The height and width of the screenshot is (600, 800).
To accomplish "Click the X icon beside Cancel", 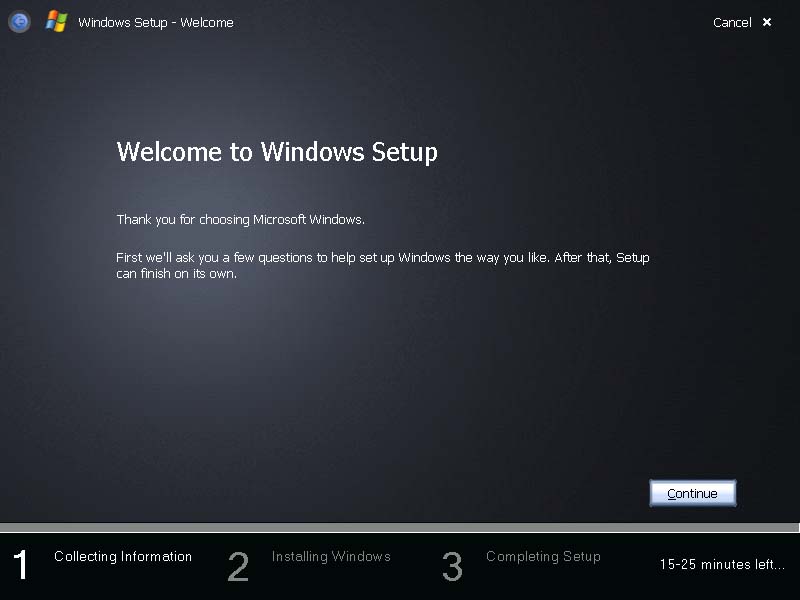I will point(767,22).
